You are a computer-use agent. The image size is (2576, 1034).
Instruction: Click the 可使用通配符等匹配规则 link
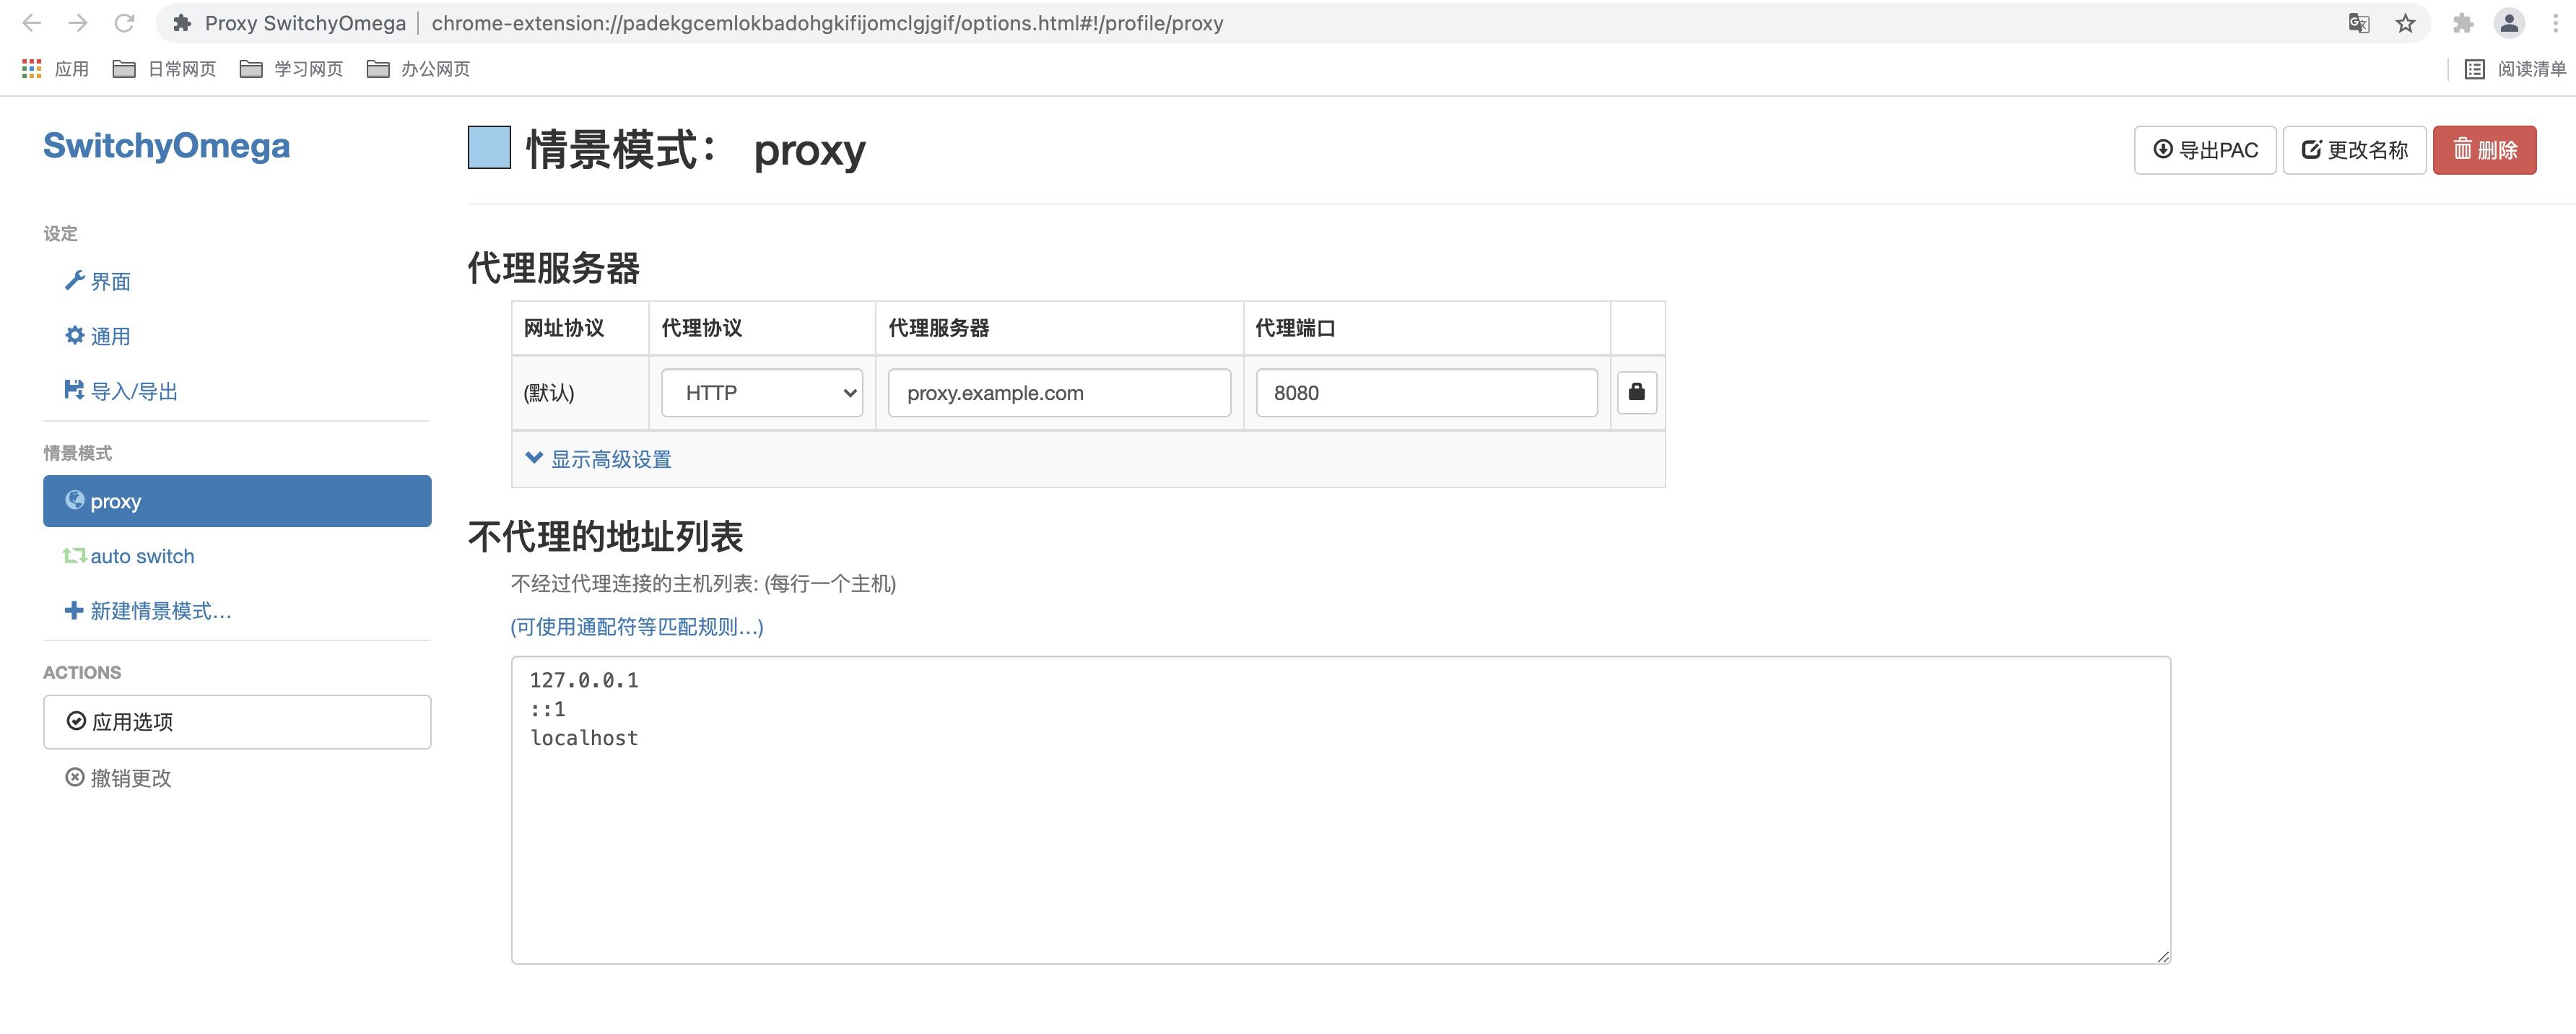tap(637, 627)
